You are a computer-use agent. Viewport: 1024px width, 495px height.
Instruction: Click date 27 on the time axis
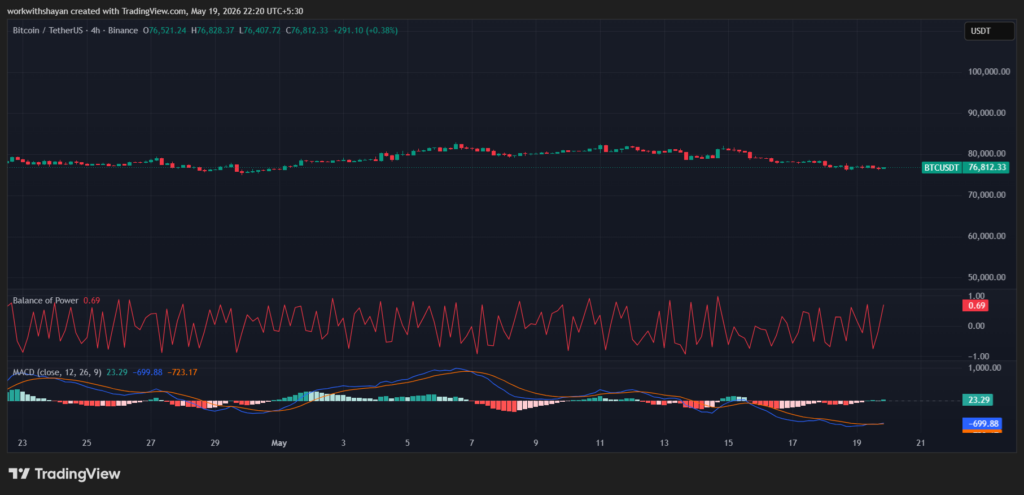150,443
